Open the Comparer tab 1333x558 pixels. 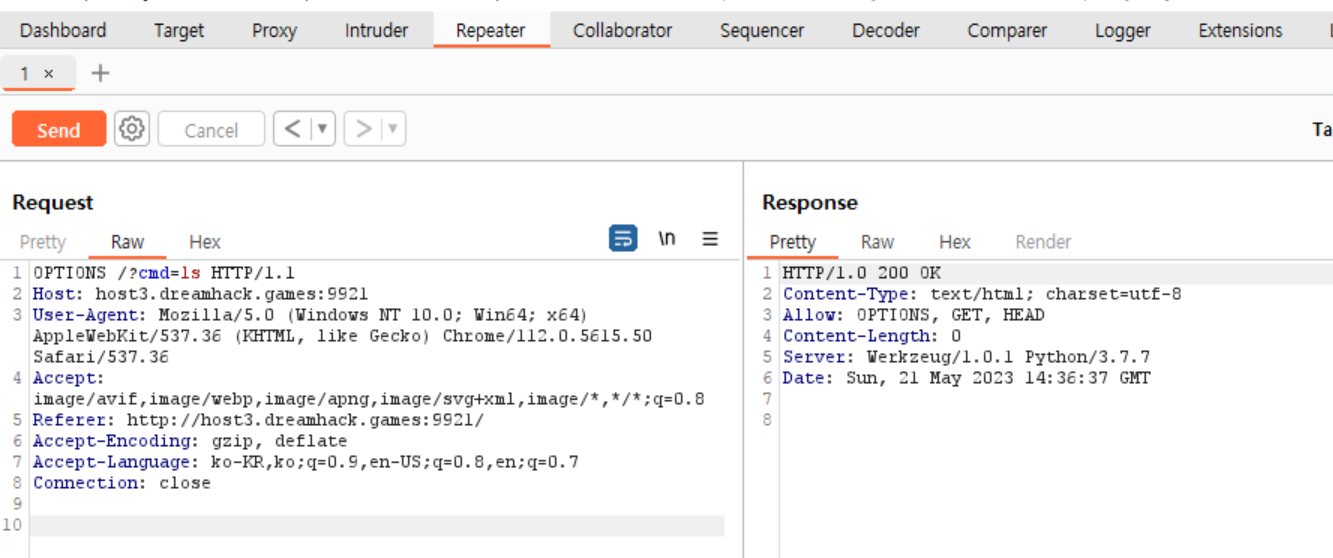click(x=1009, y=30)
